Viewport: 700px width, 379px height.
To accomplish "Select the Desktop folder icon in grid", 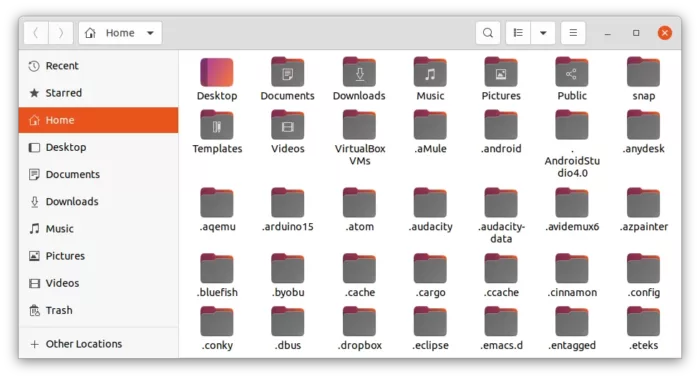I will click(217, 72).
